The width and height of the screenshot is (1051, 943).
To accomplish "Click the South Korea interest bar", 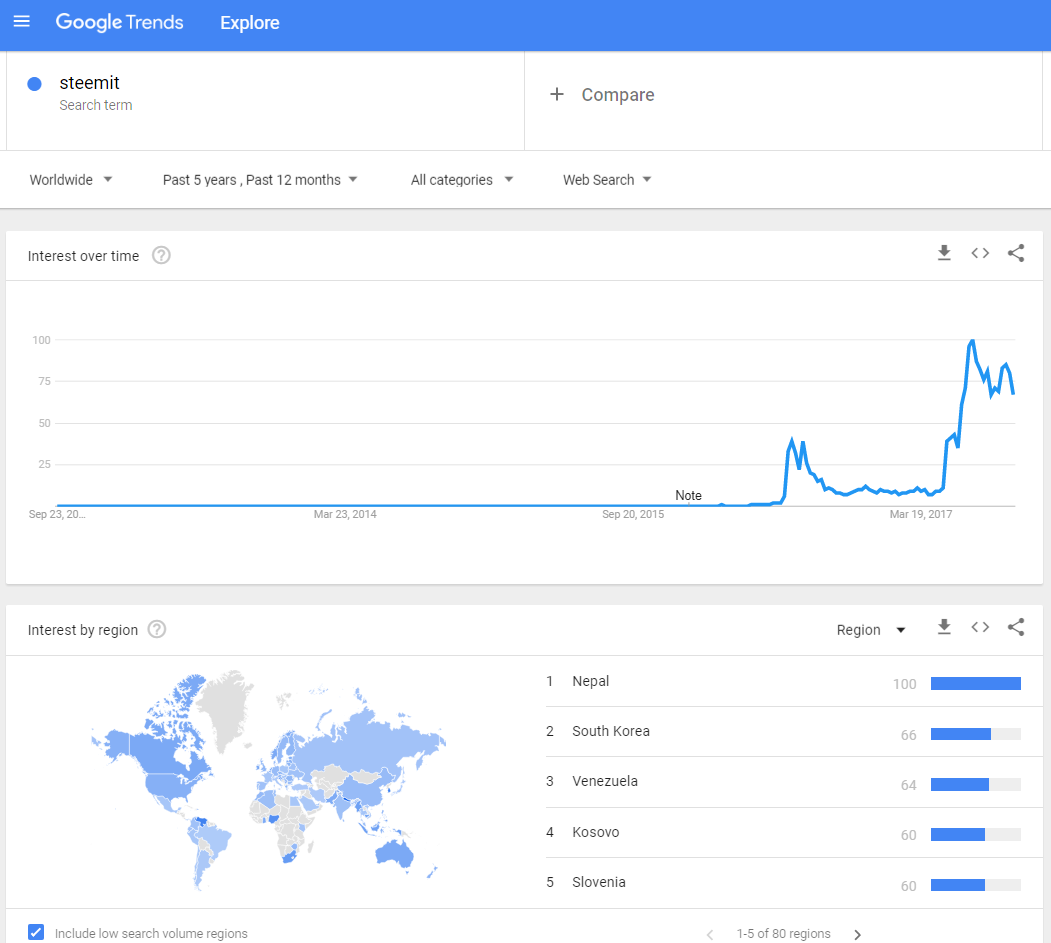I will pyautogui.click(x=975, y=734).
